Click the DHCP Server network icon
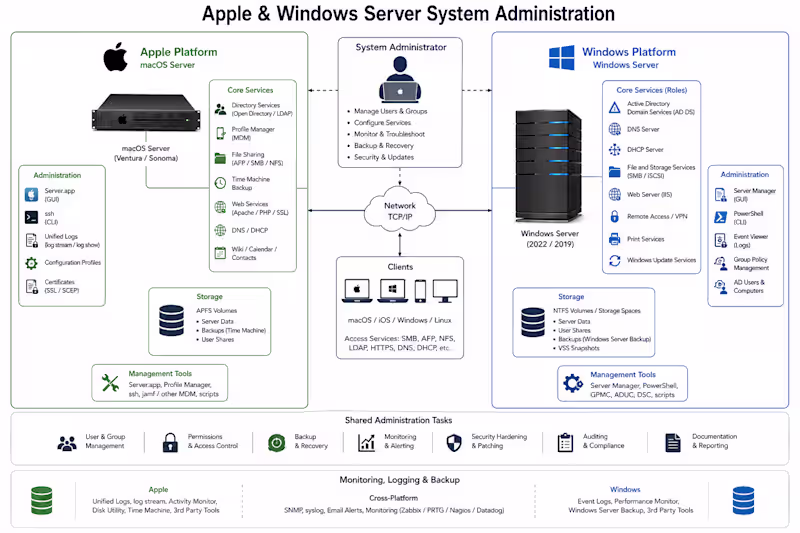The width and height of the screenshot is (800, 533). coord(615,149)
